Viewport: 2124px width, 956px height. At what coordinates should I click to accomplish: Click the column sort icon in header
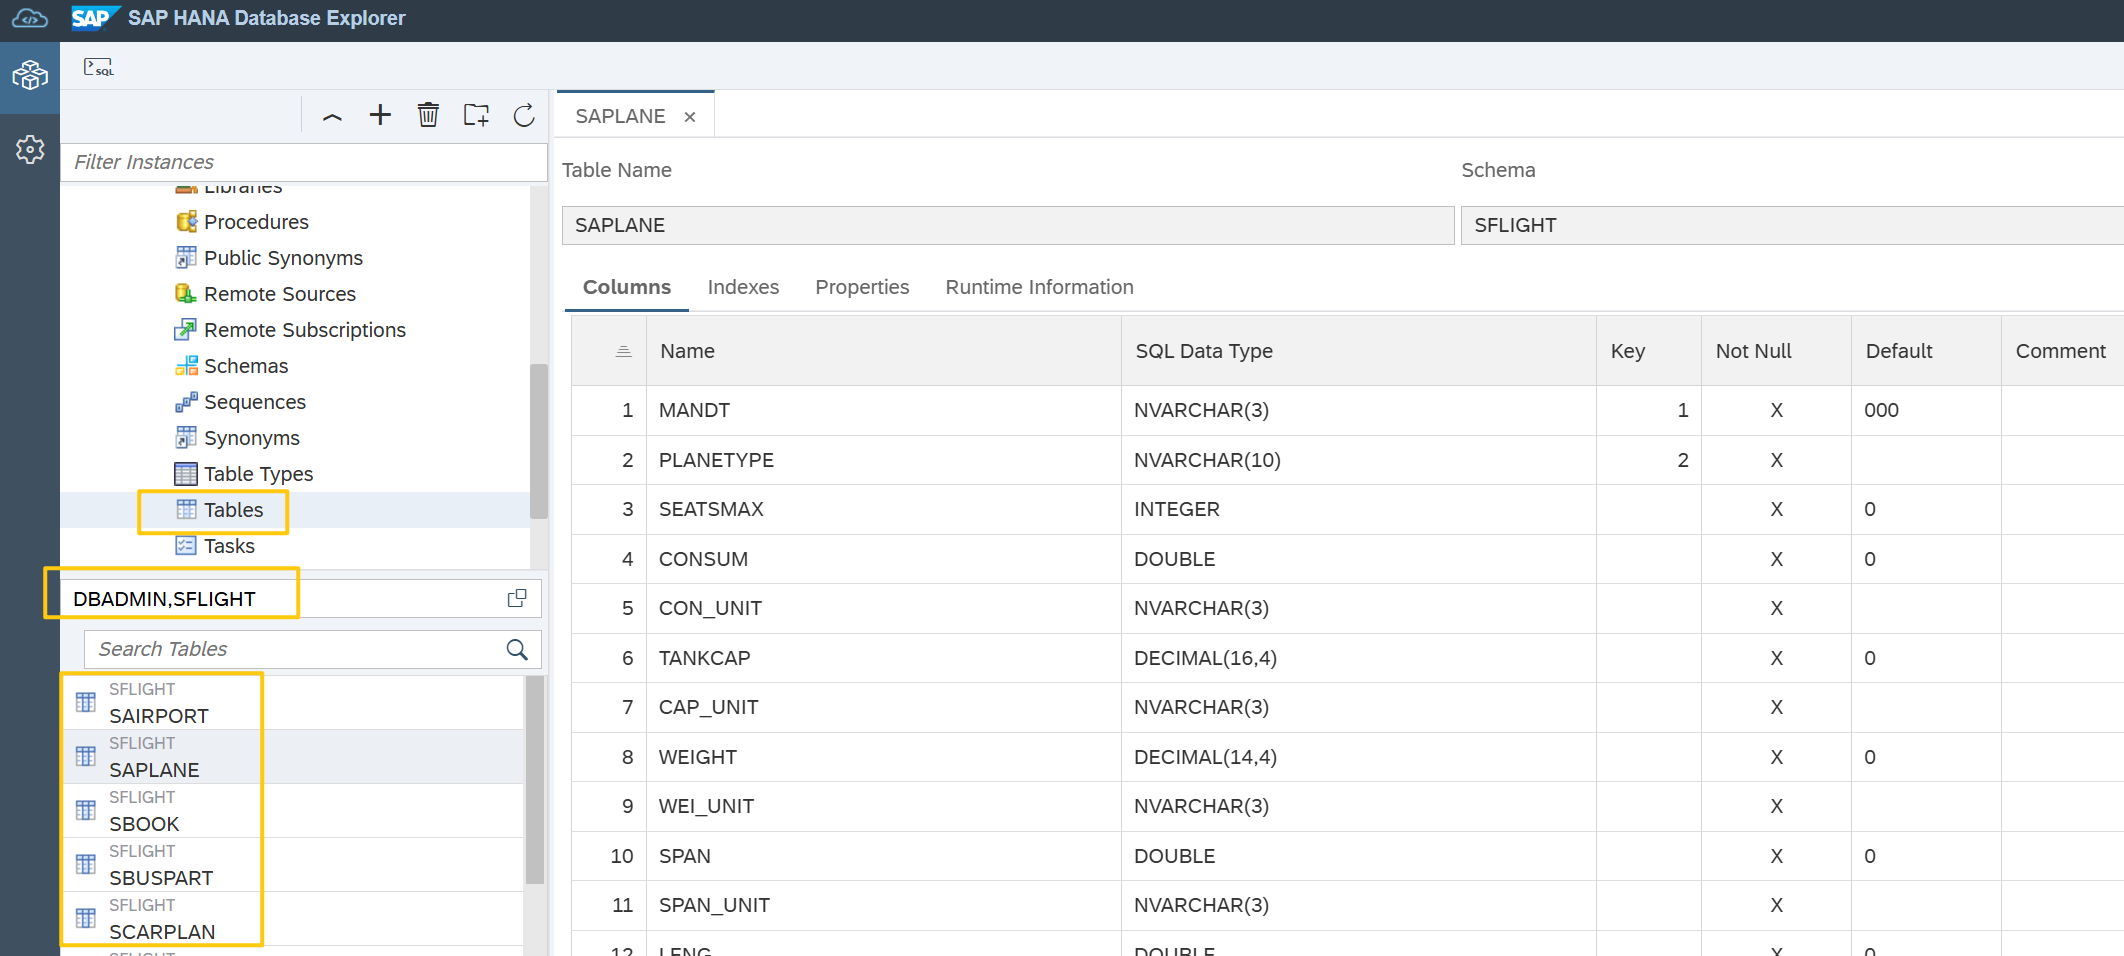[623, 351]
